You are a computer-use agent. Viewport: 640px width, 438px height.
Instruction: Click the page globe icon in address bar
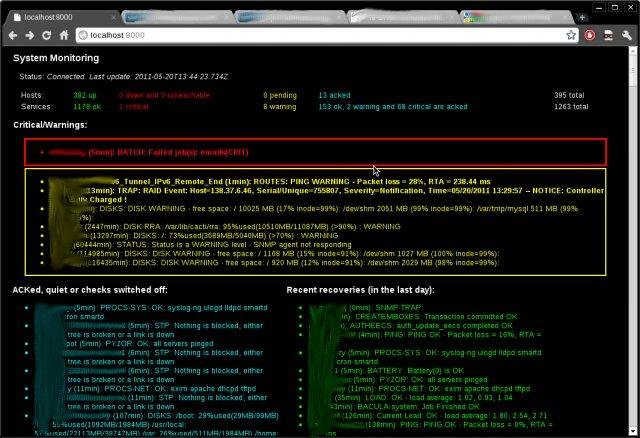[x=83, y=35]
